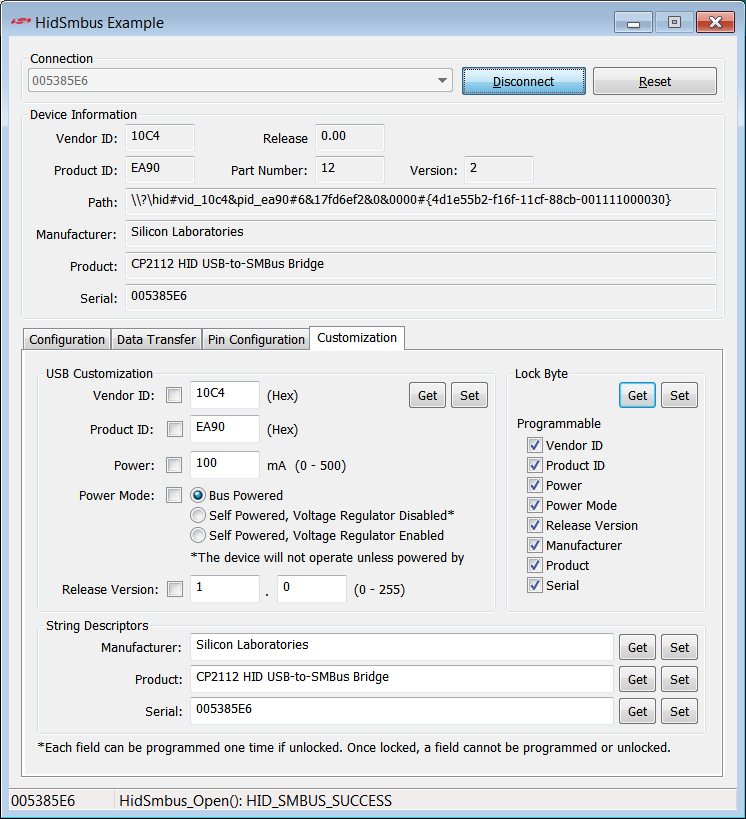Click the Silicon Labs title bar icon
This screenshot has height=819, width=746.
tap(20, 22)
